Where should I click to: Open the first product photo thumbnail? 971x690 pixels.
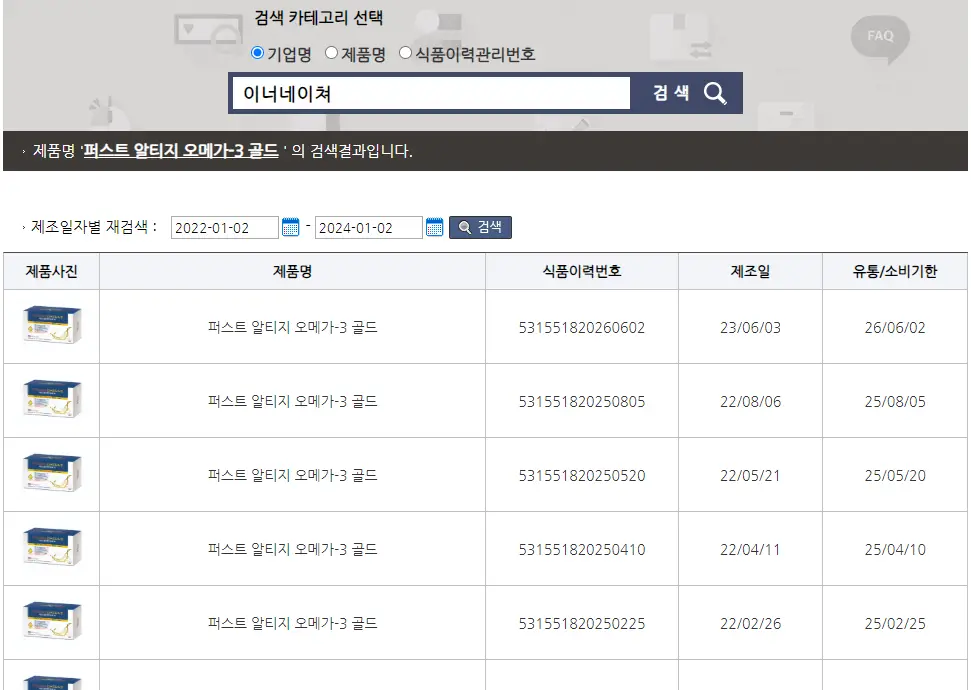click(x=52, y=325)
